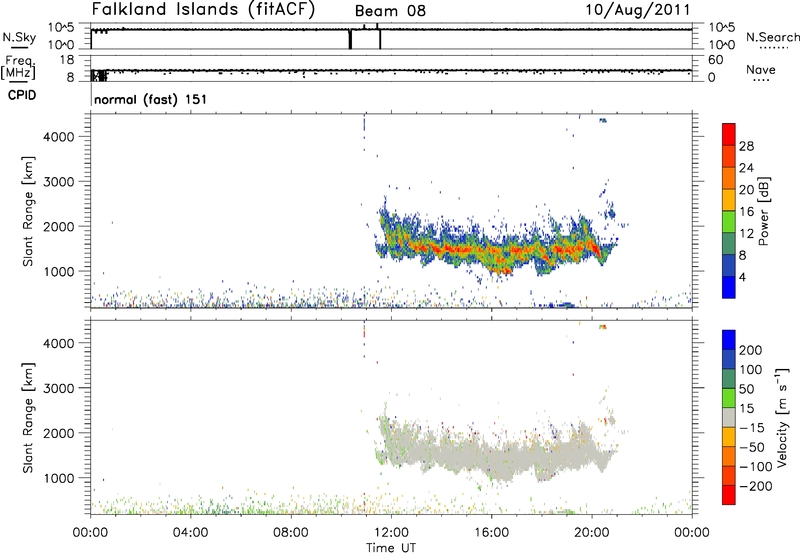Click the 'Power [dB]' colorbar label

click(x=763, y=211)
